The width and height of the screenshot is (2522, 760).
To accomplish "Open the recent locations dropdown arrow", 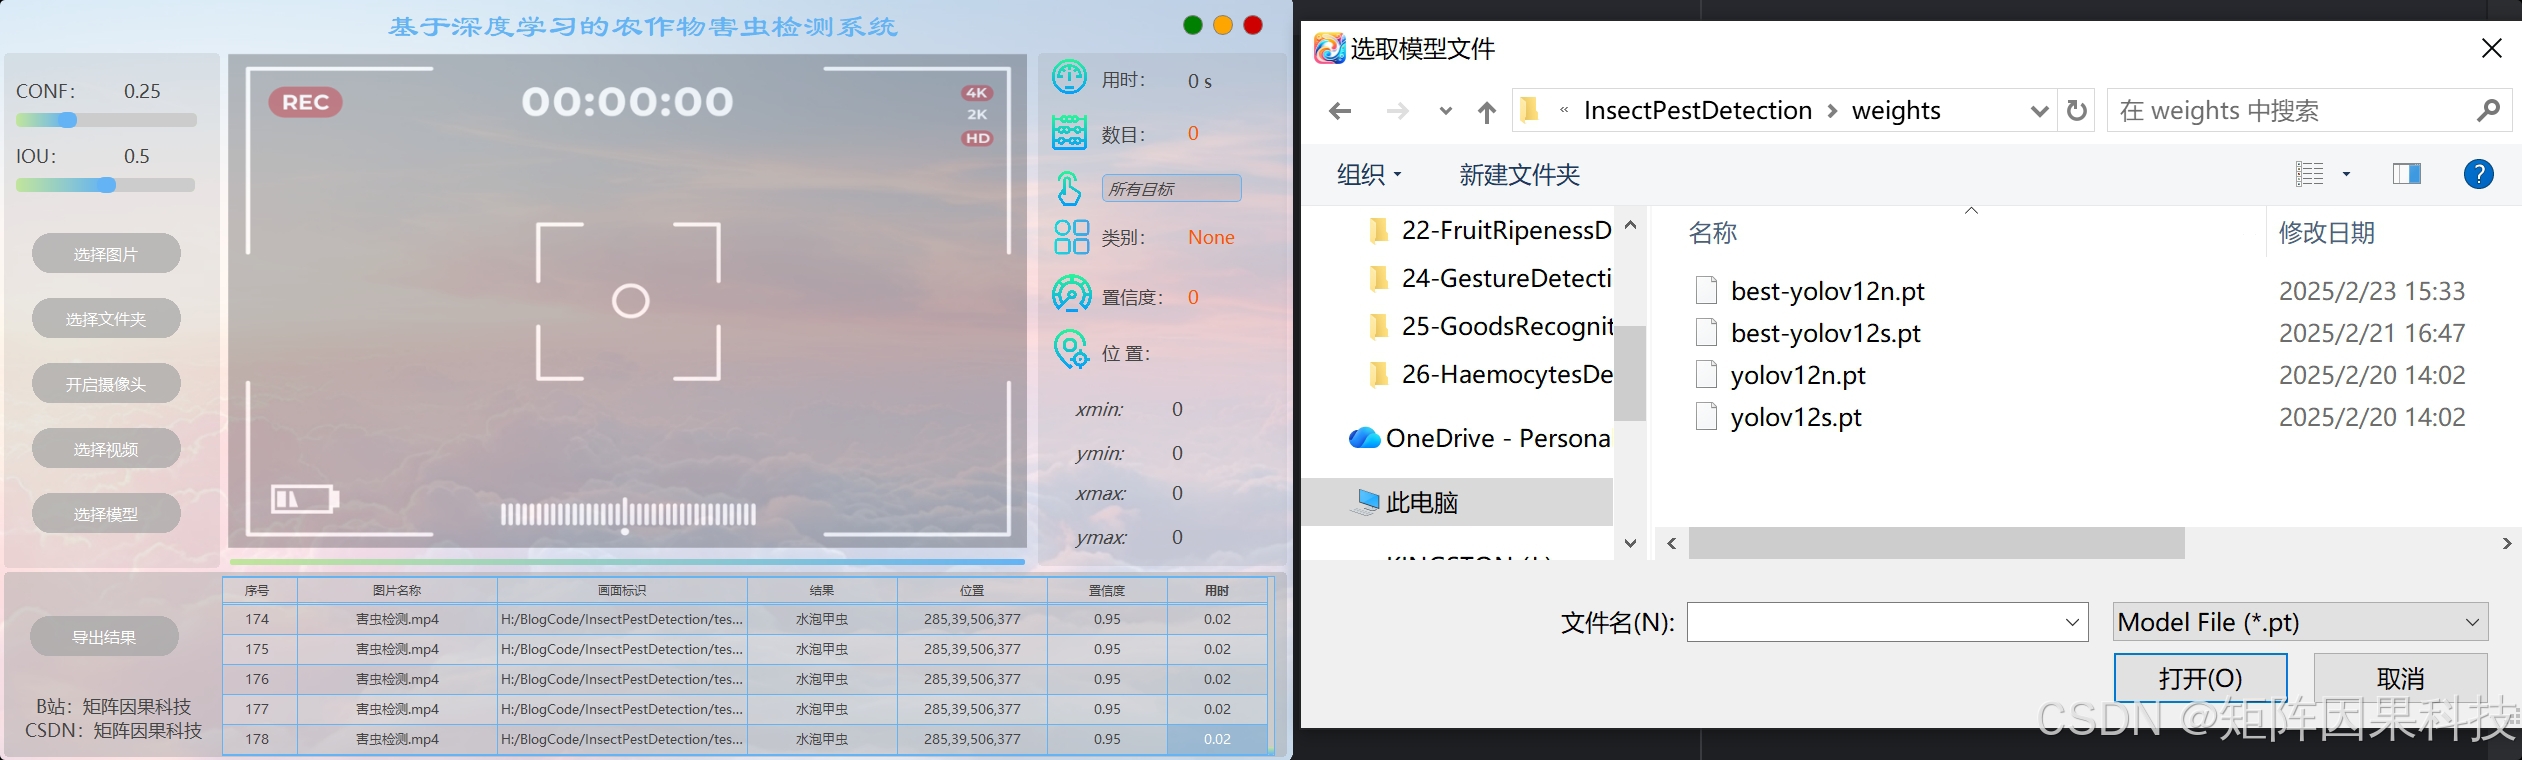I will (1445, 111).
